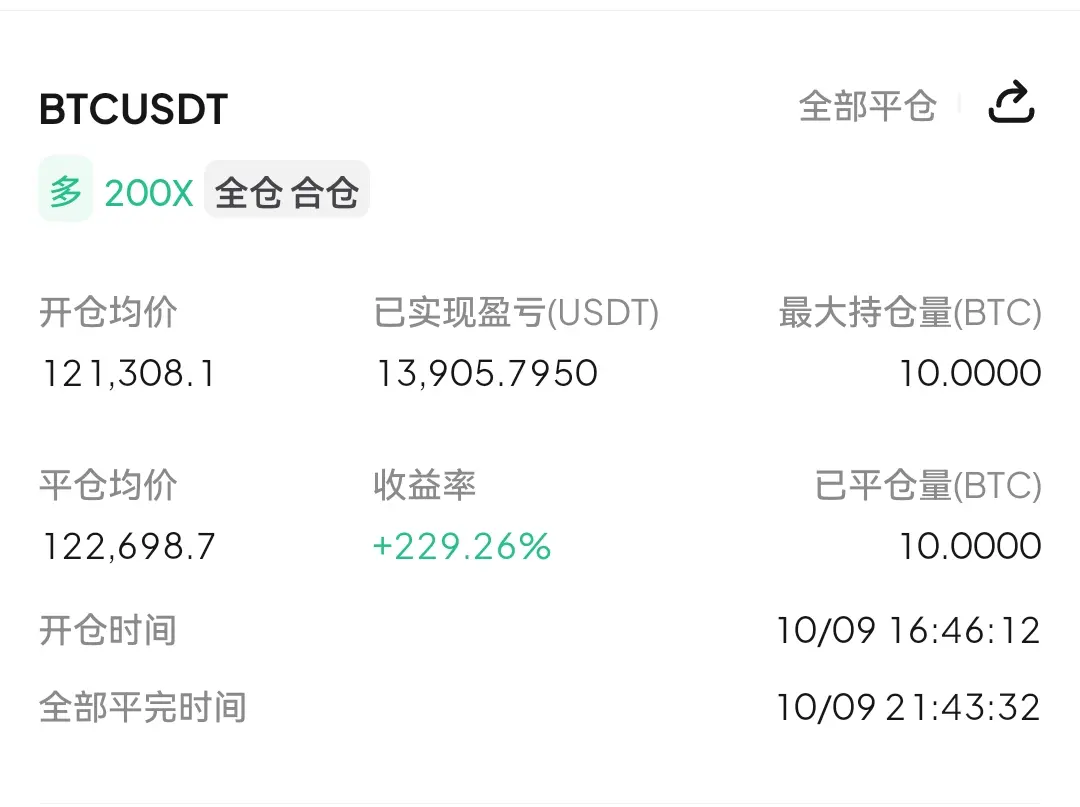Tap the 开仓时间 row label

tap(108, 630)
